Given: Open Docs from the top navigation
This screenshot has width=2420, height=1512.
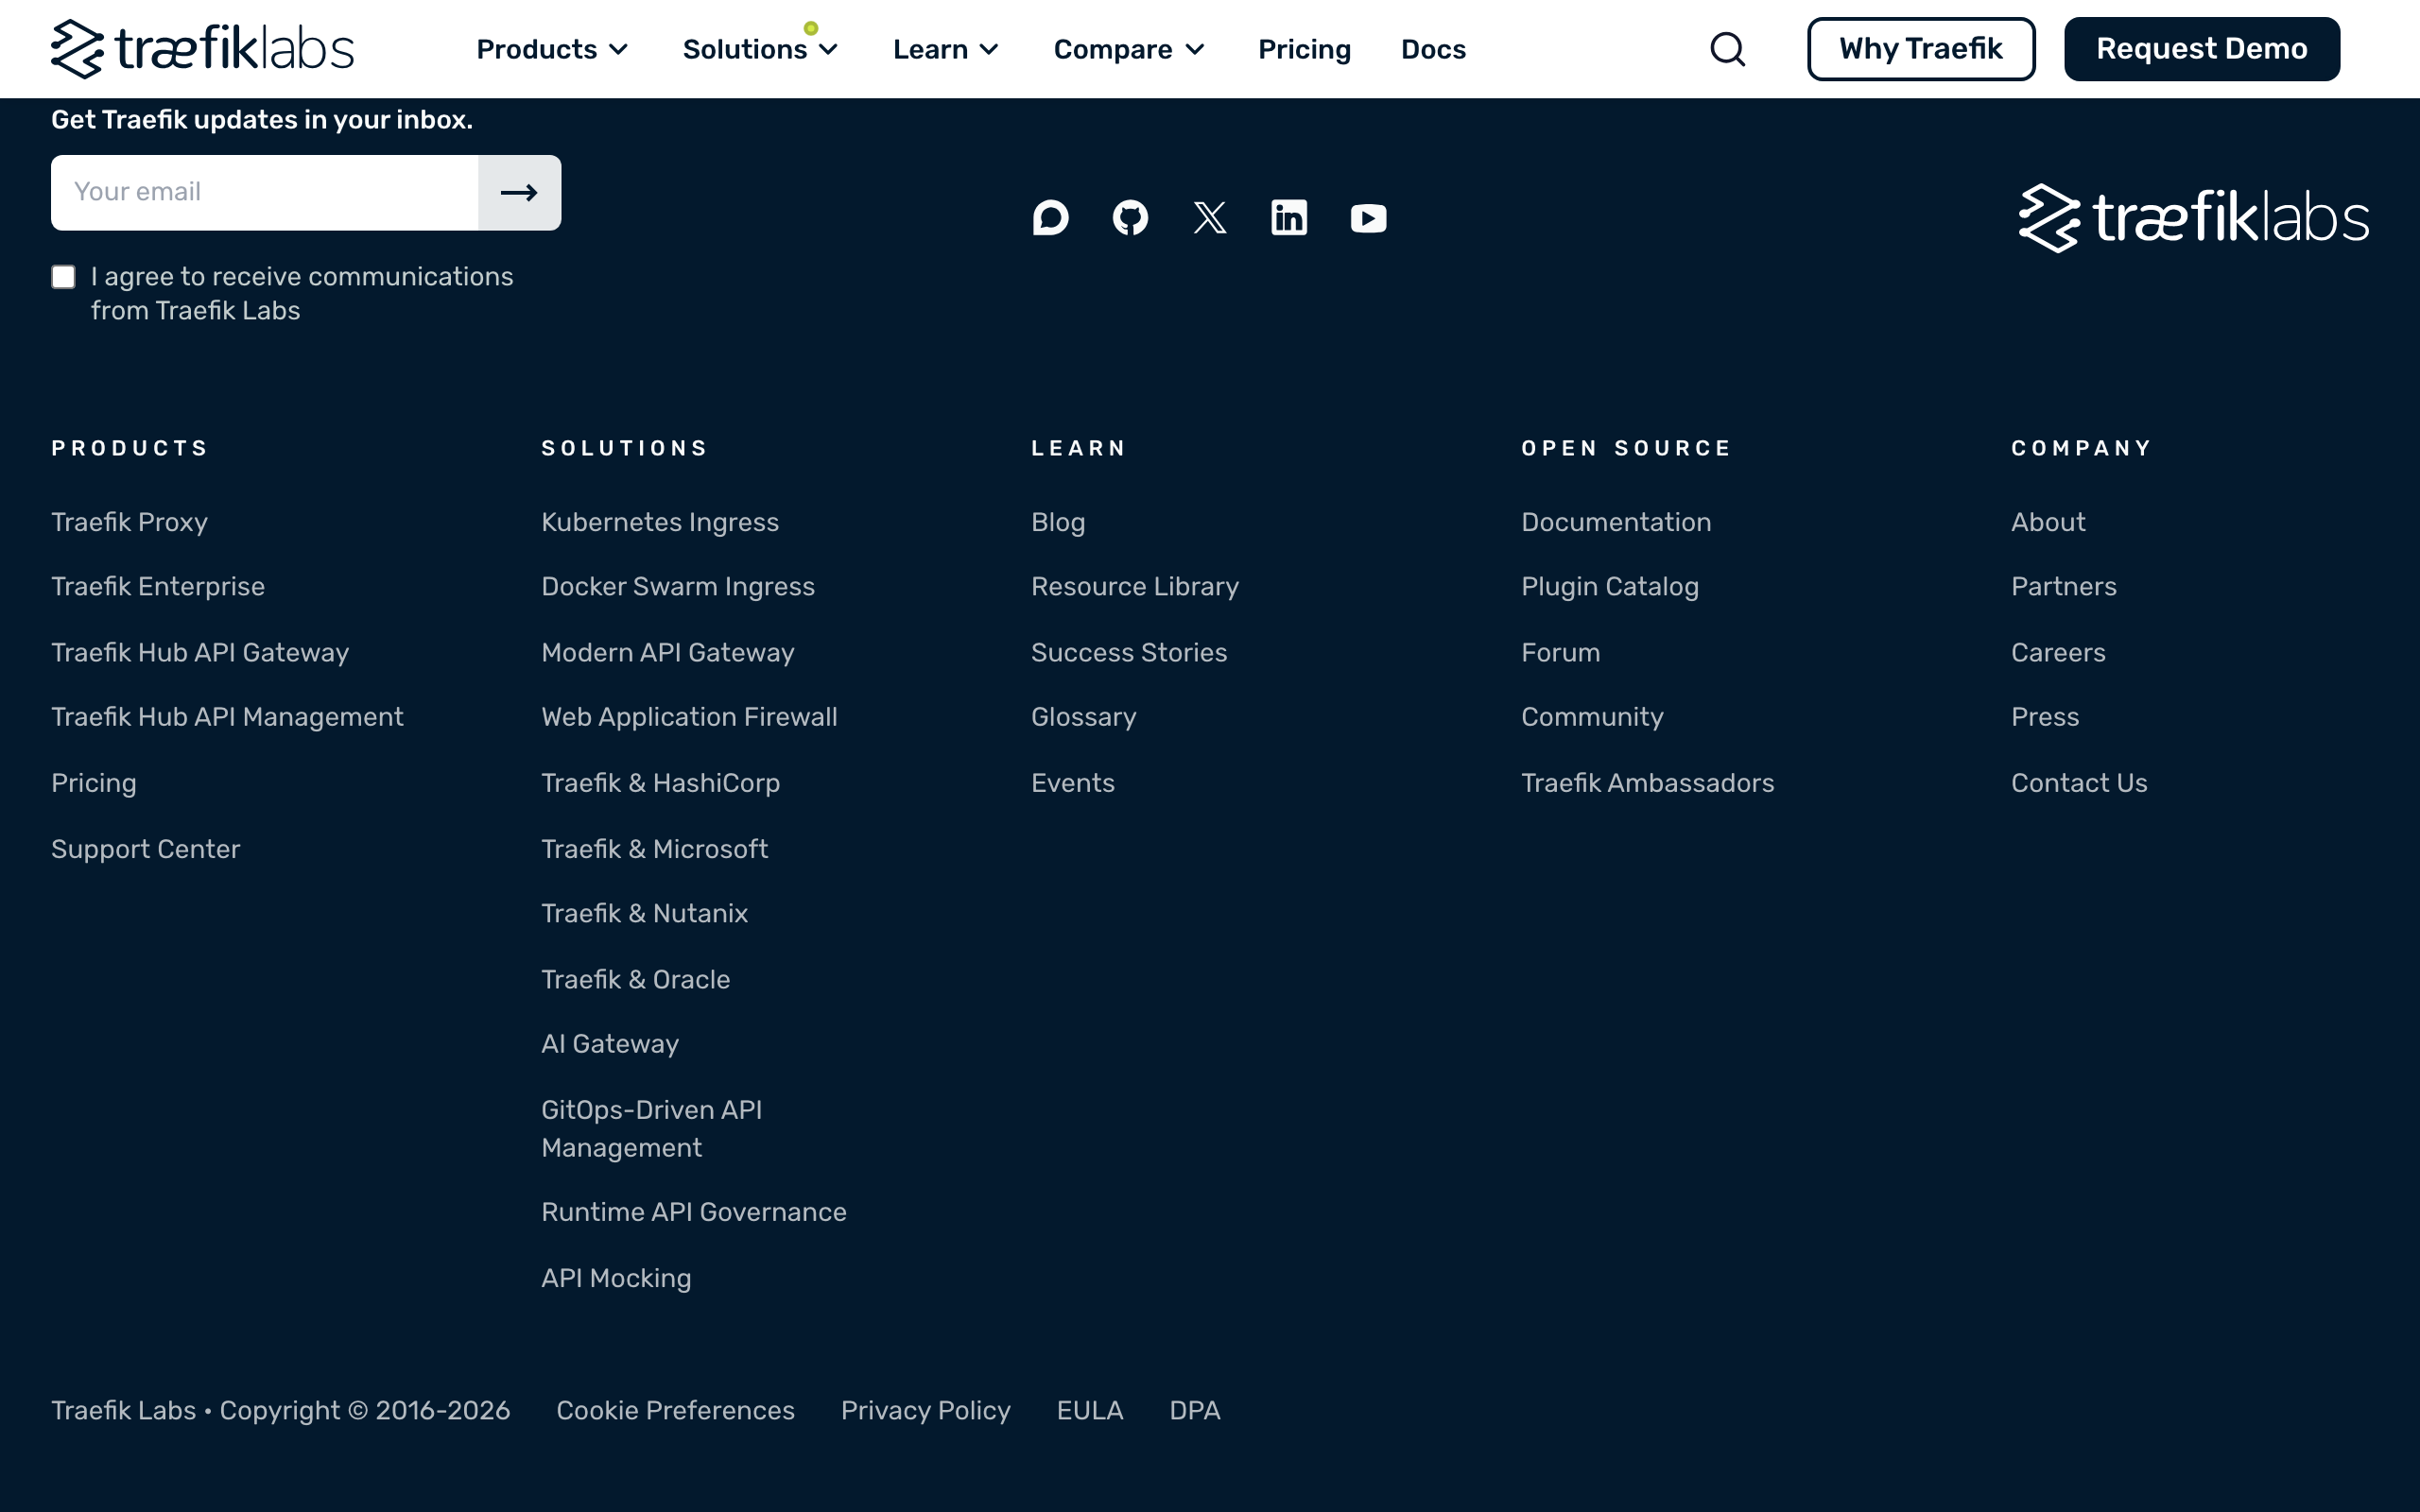Looking at the screenshot, I should tap(1433, 49).
